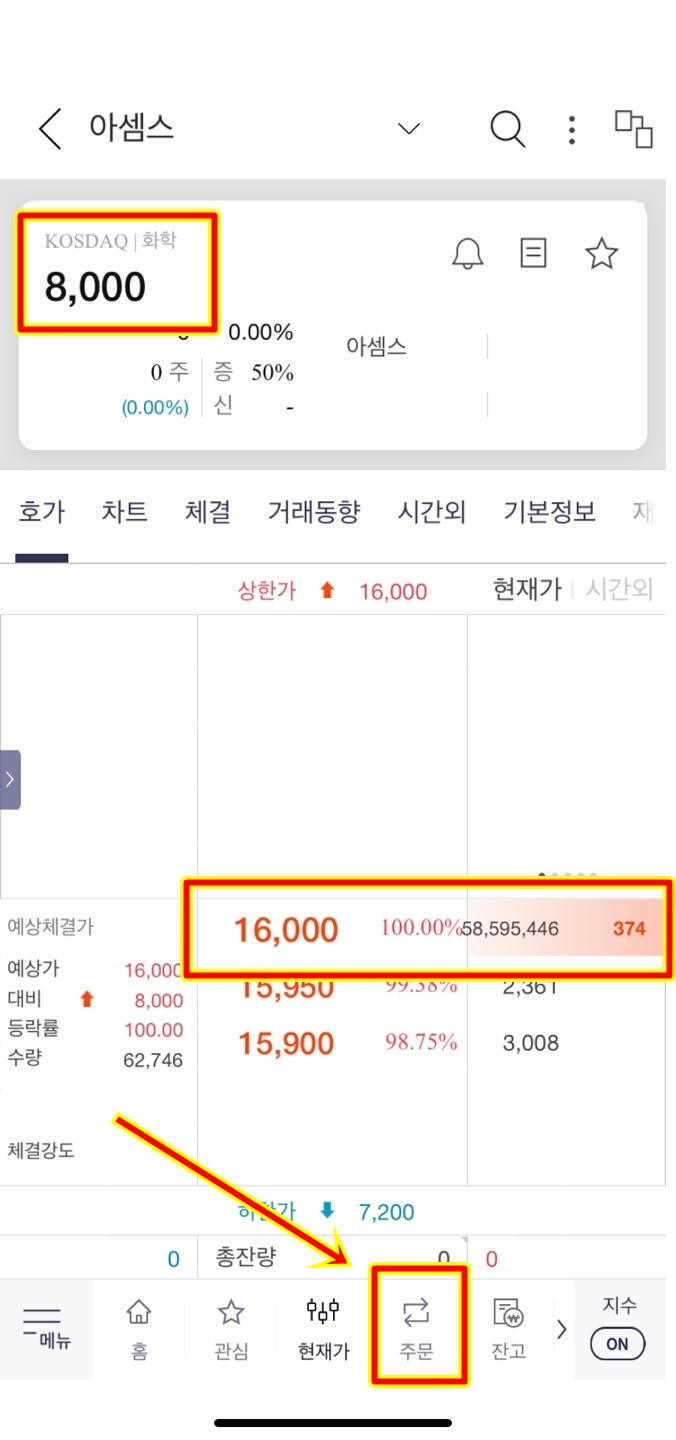676x1440 pixels.
Task: Select the 16,000 asking price row
Action: [x=286, y=930]
